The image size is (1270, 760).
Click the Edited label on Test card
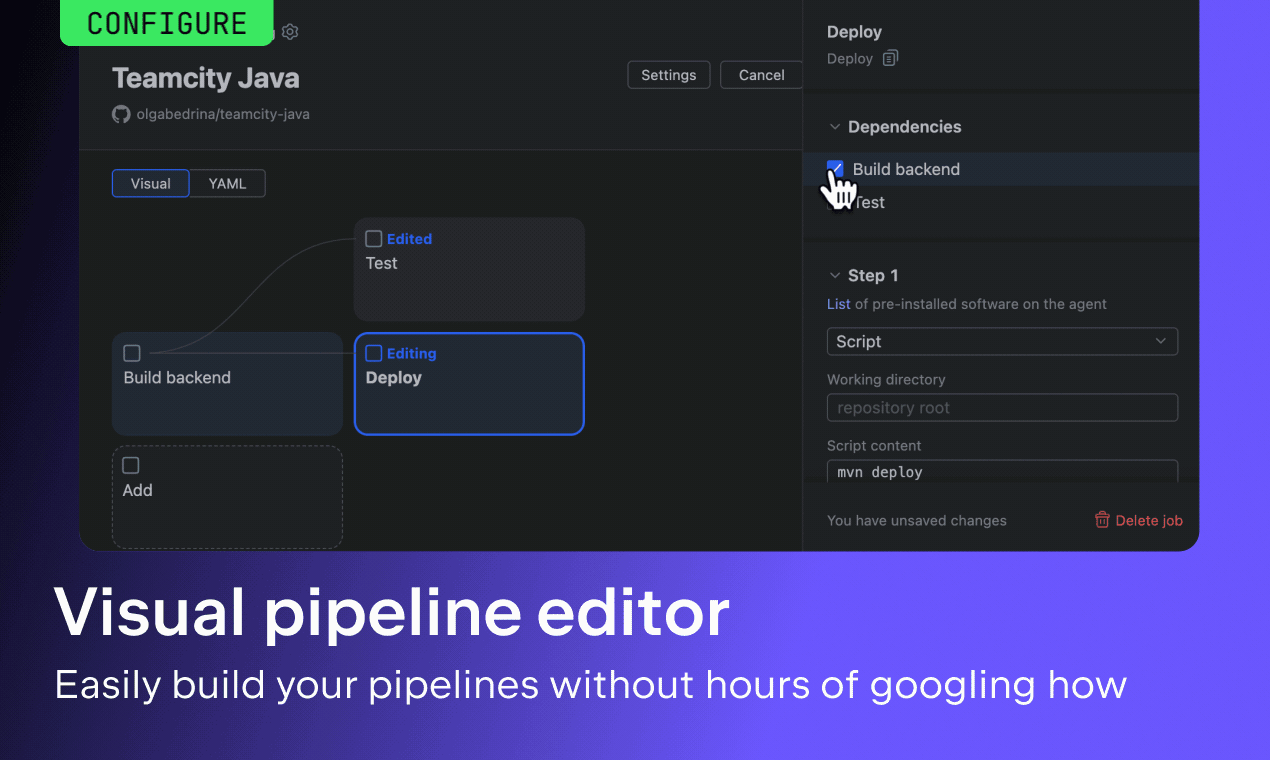pyautogui.click(x=409, y=239)
